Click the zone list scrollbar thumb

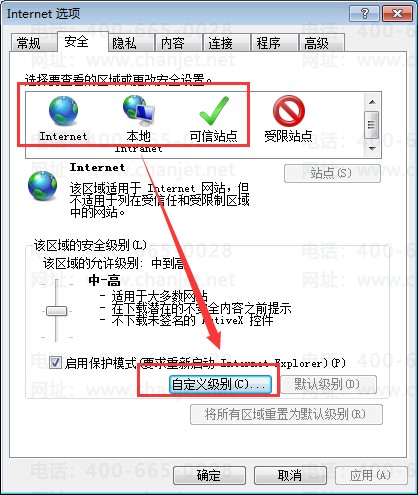click(372, 125)
